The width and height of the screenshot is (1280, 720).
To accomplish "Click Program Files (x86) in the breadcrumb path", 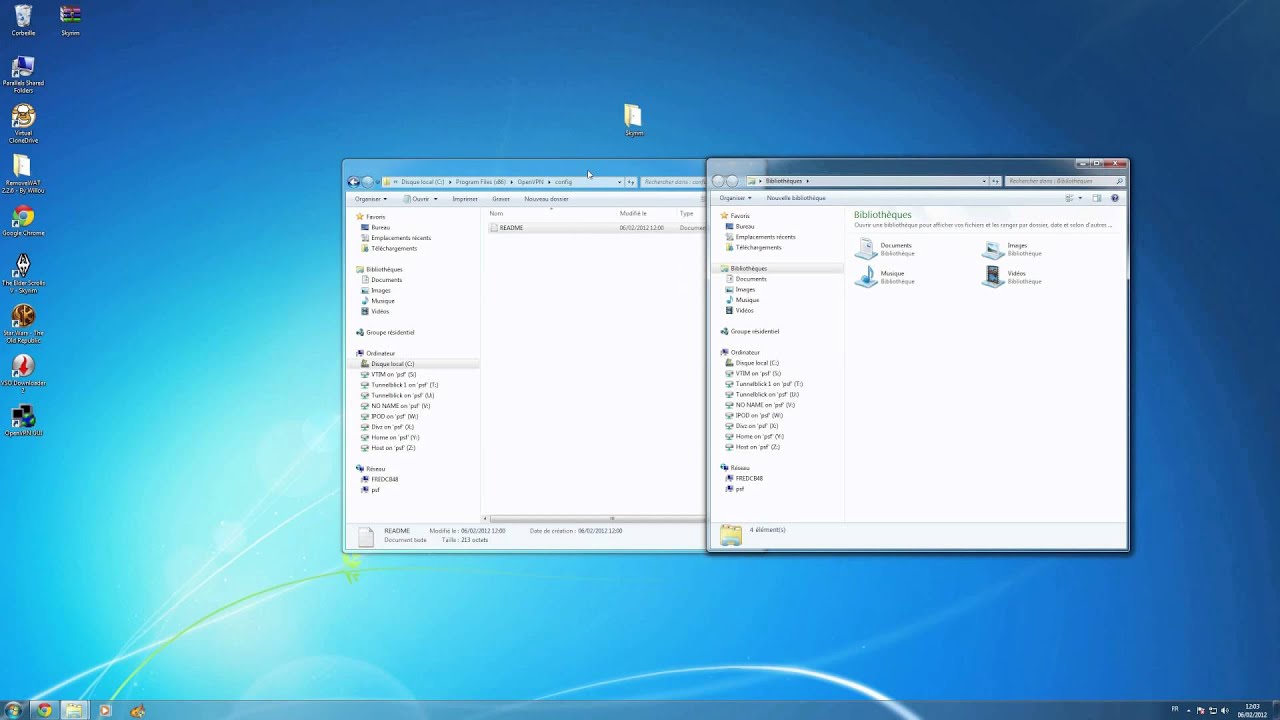I will coord(480,182).
